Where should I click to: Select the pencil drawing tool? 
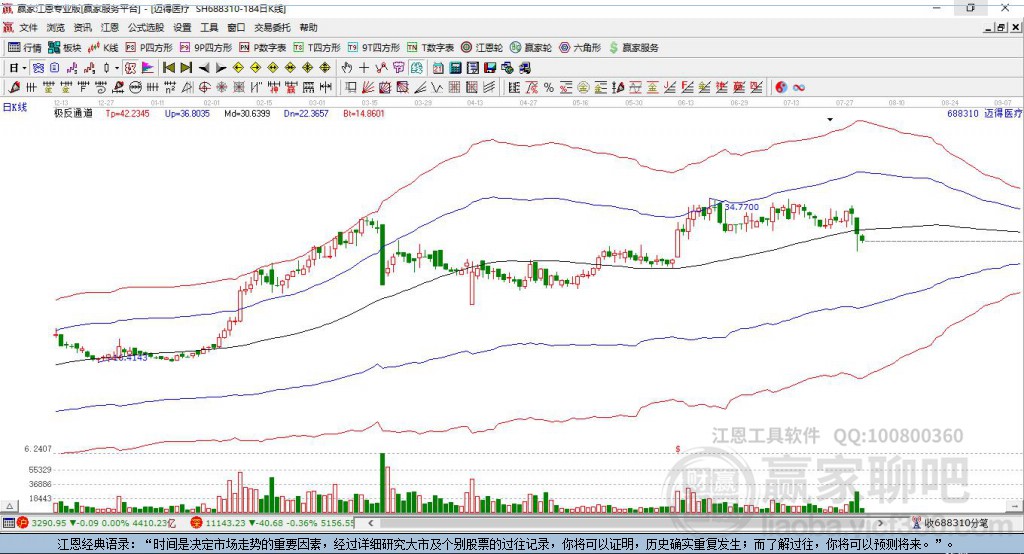[x=14, y=87]
